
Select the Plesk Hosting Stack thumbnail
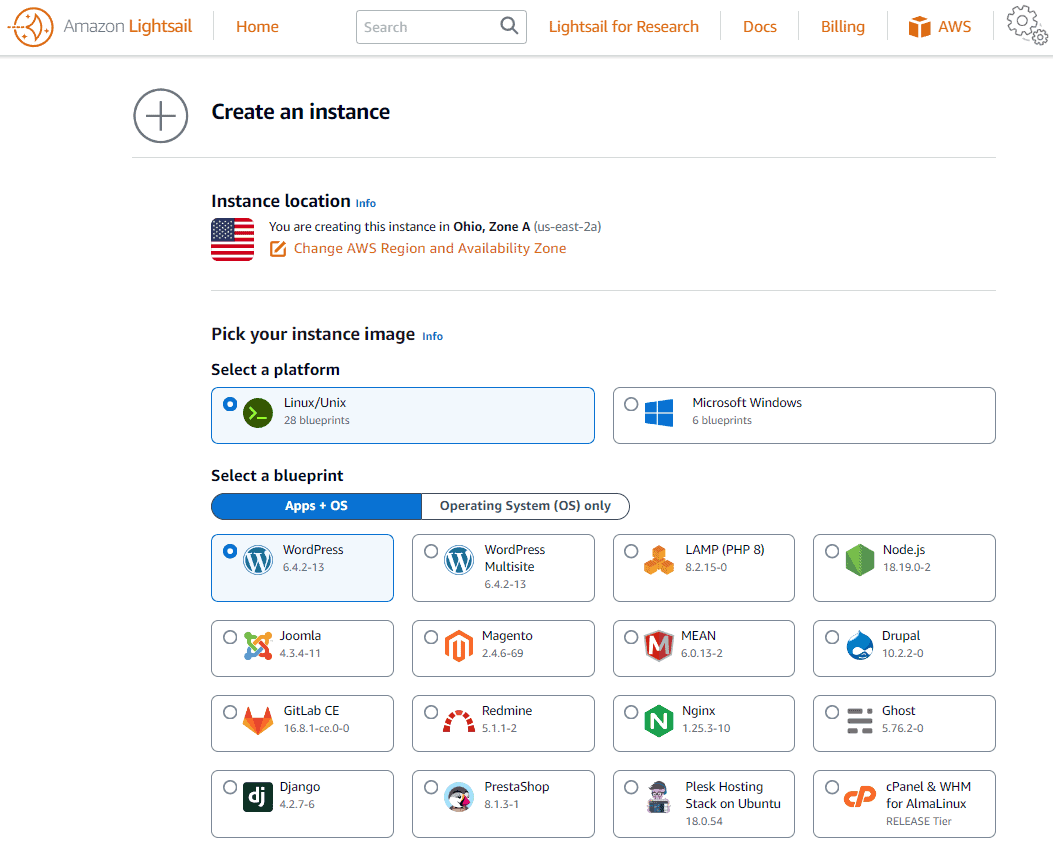coord(658,799)
